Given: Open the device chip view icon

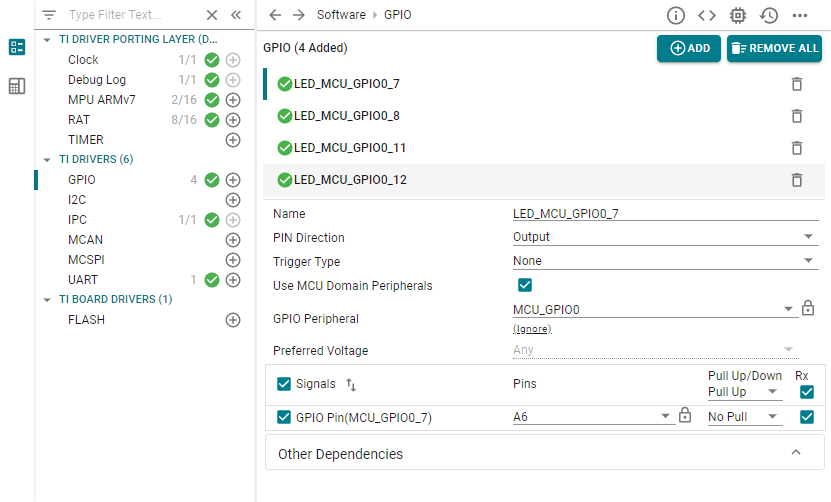Looking at the screenshot, I should click(738, 15).
